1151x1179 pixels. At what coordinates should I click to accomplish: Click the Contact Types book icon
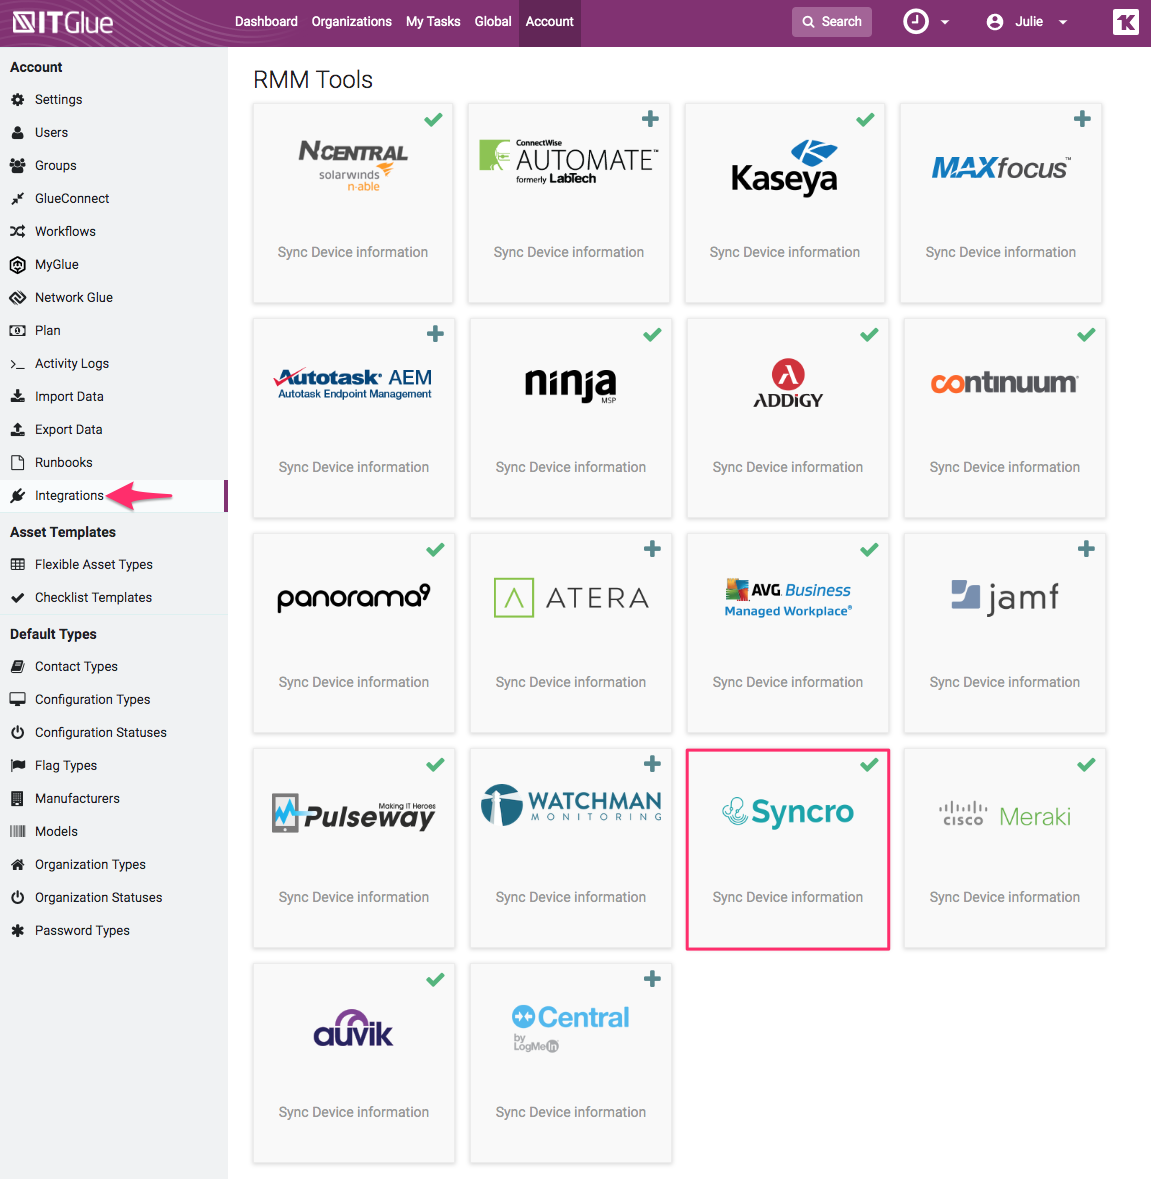18,666
